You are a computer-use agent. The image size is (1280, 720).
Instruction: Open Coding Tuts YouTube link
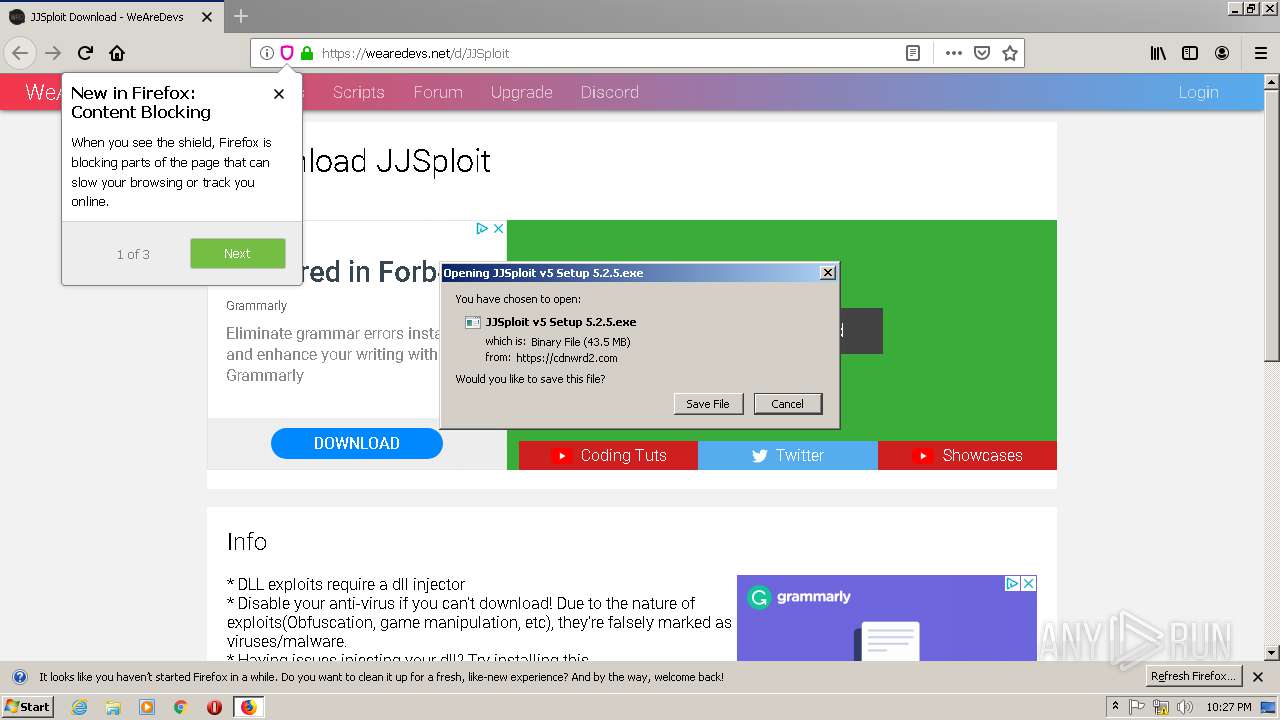[x=608, y=455]
